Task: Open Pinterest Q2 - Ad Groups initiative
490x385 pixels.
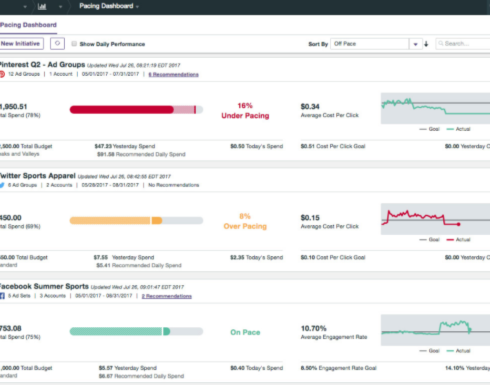Action: 42,65
